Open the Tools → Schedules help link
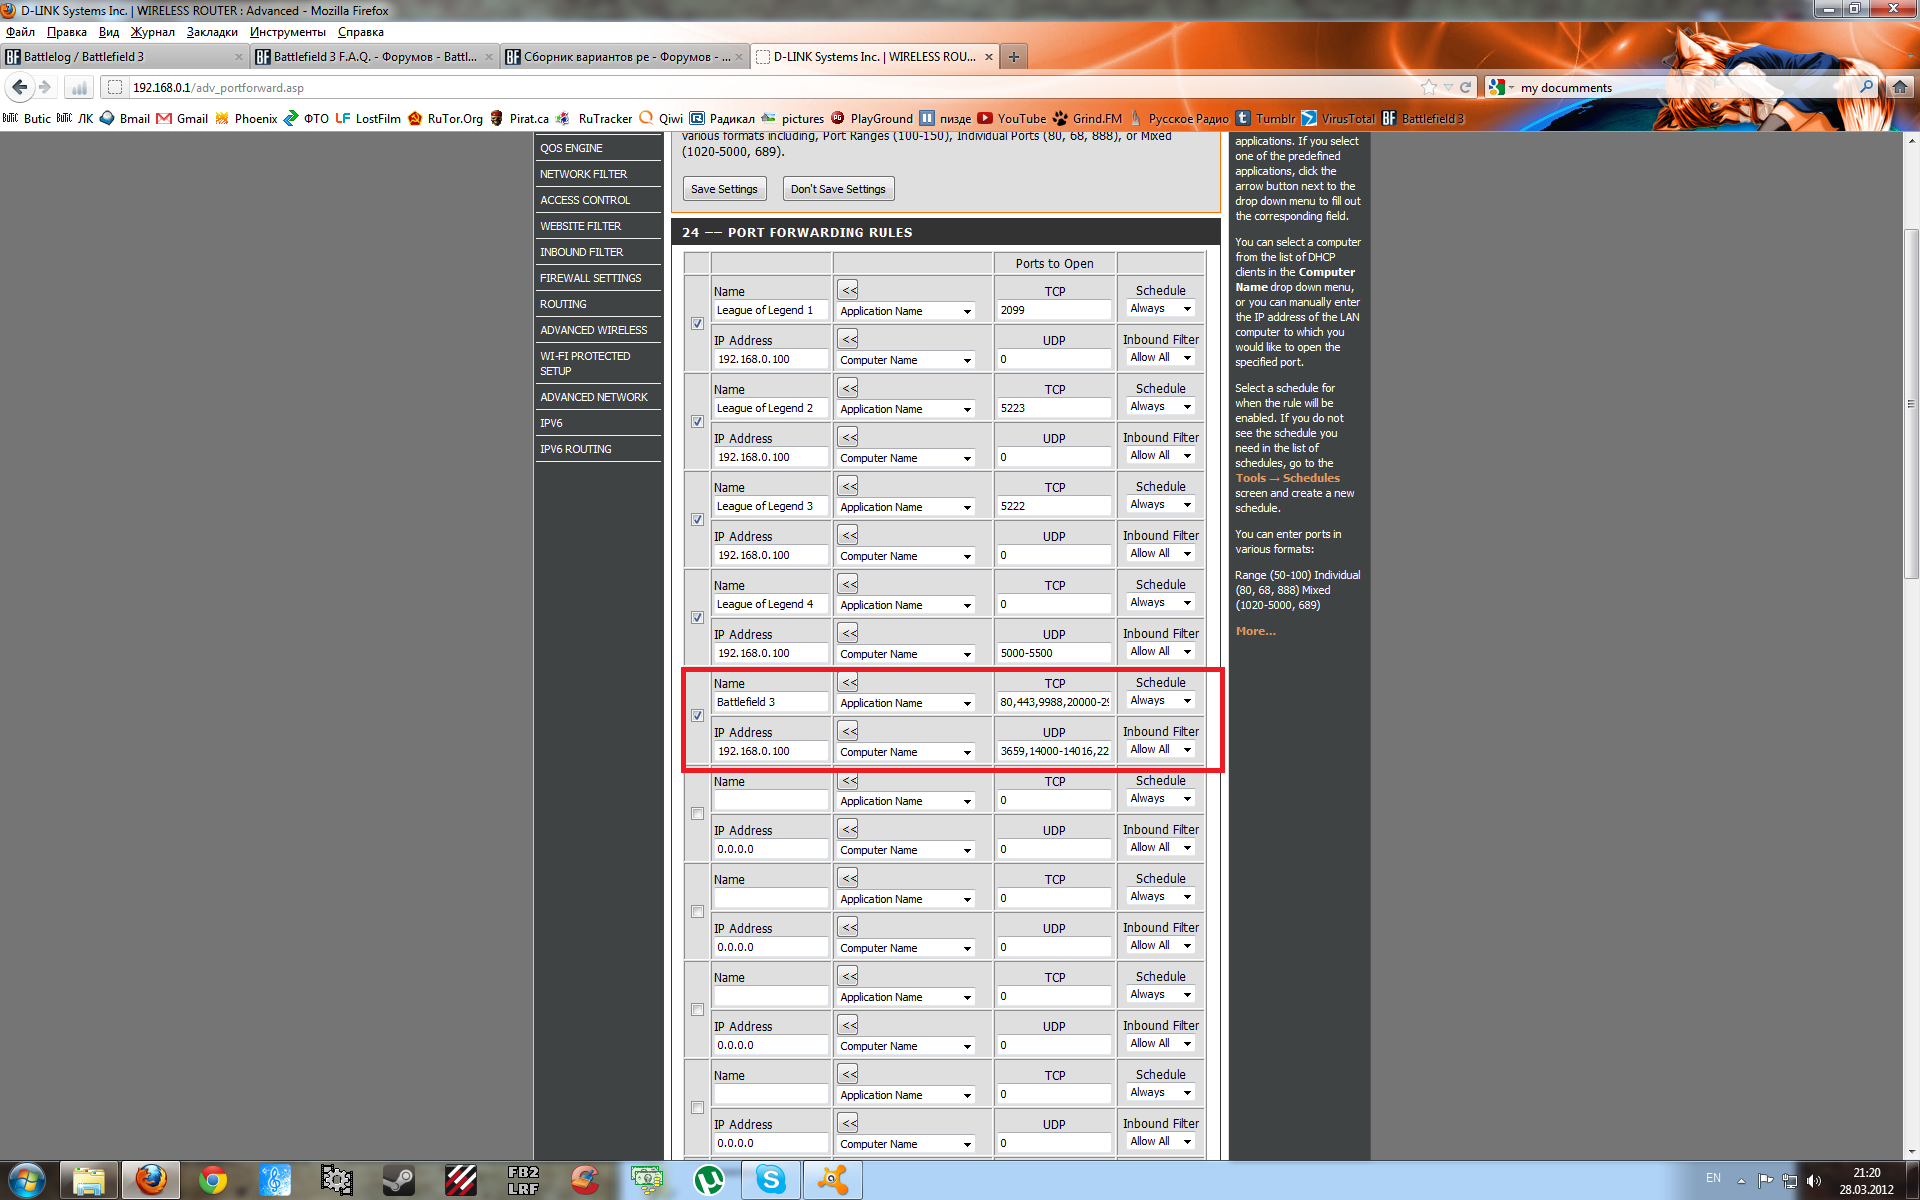 [1287, 478]
